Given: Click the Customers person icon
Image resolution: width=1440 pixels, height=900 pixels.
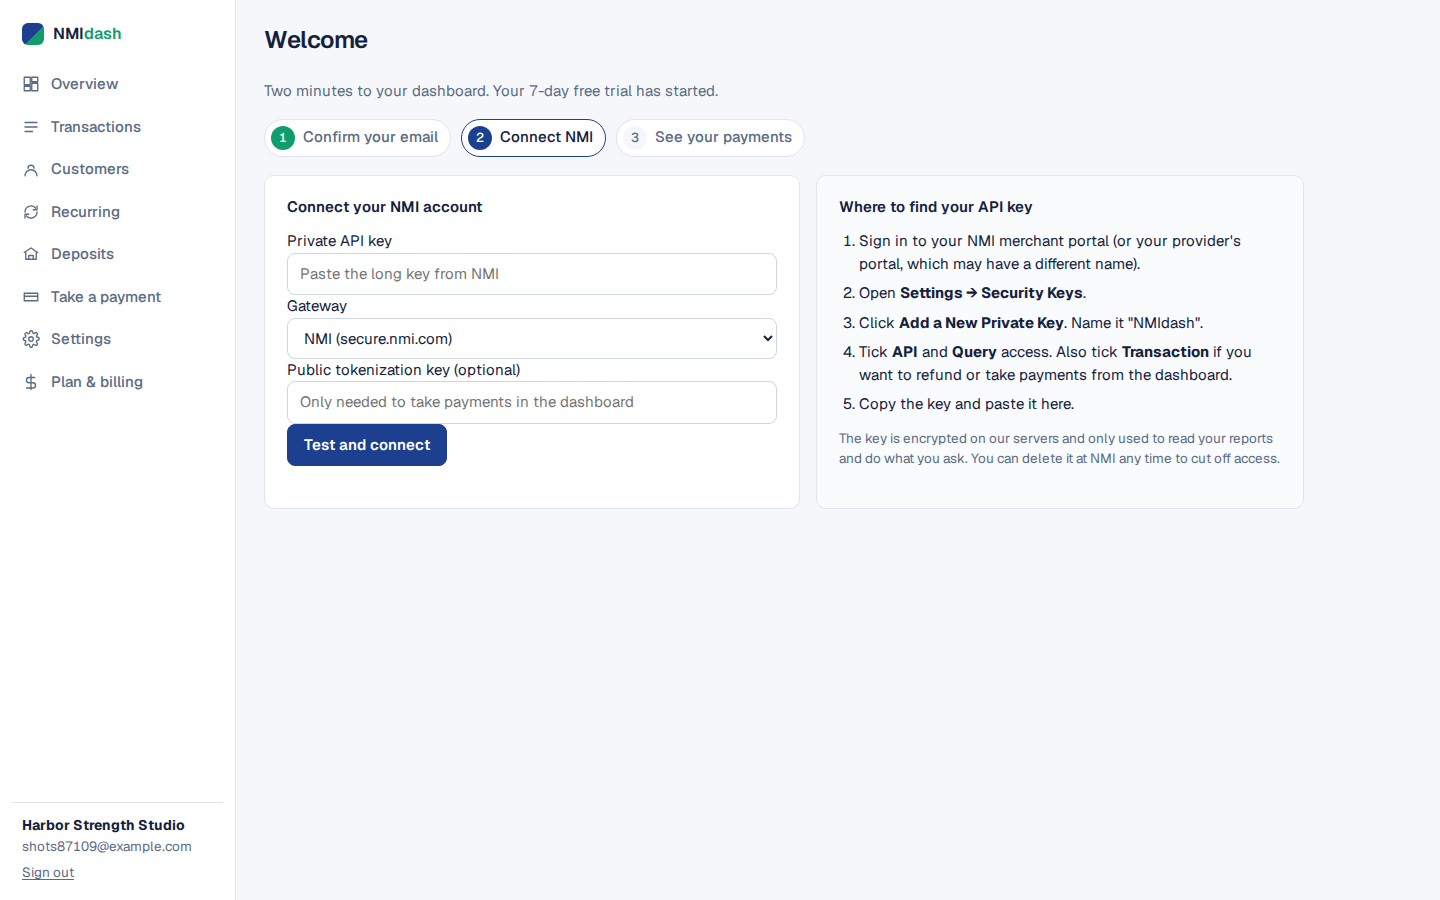Looking at the screenshot, I should (31, 170).
